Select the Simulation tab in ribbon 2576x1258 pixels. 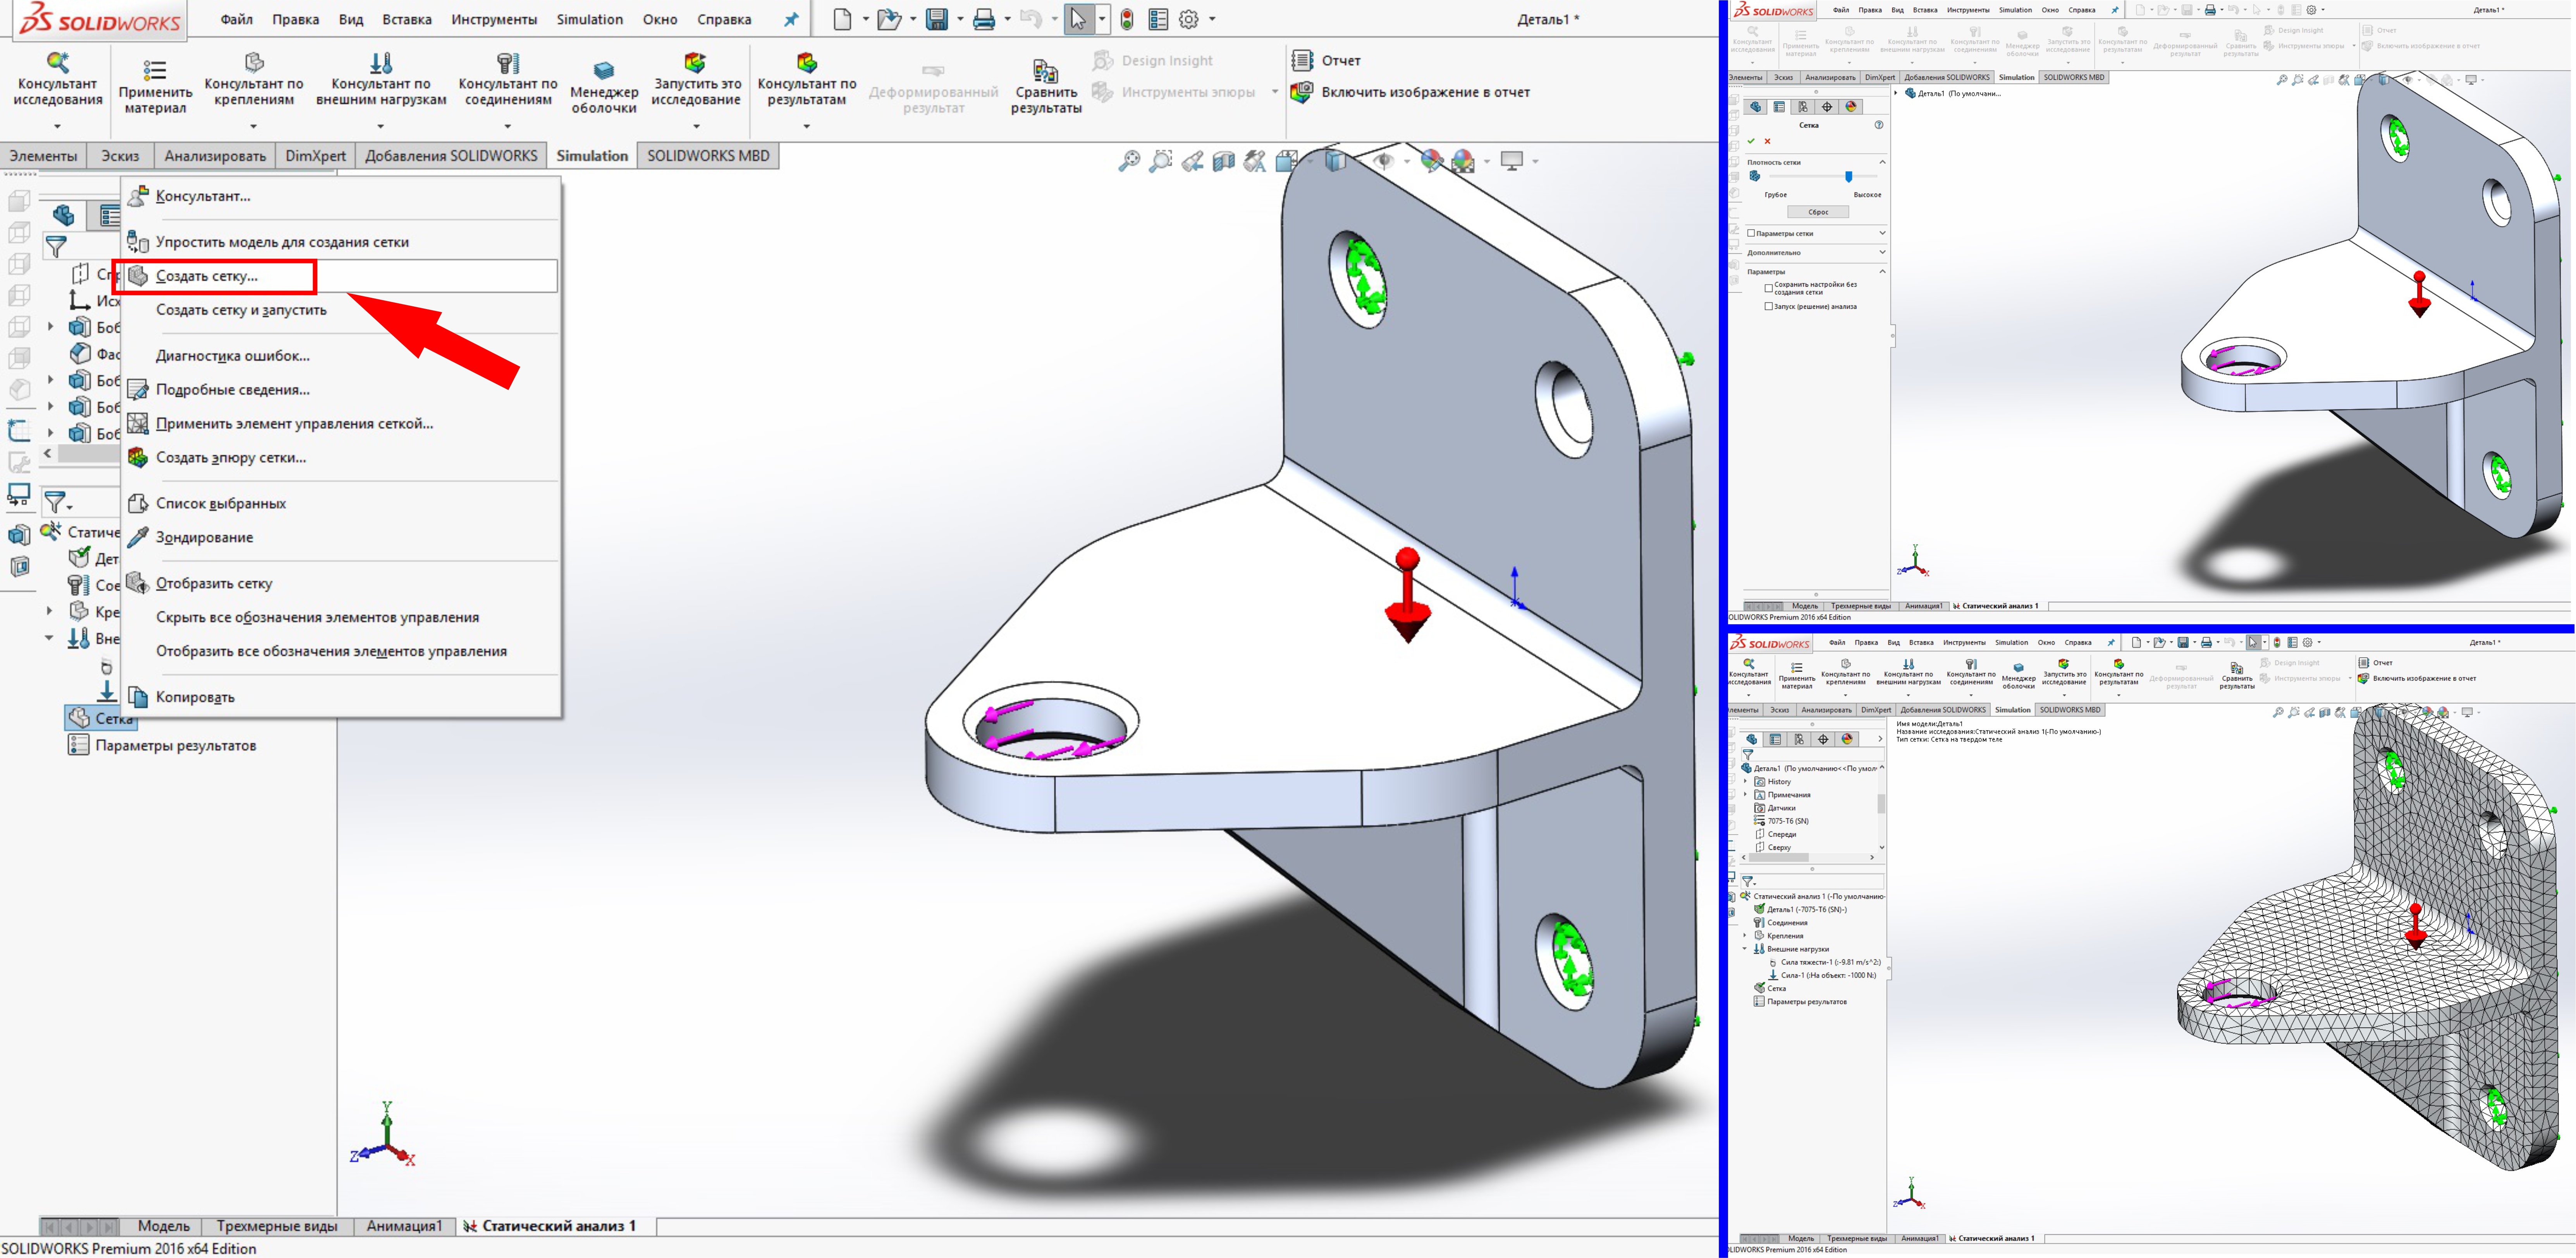tap(590, 155)
